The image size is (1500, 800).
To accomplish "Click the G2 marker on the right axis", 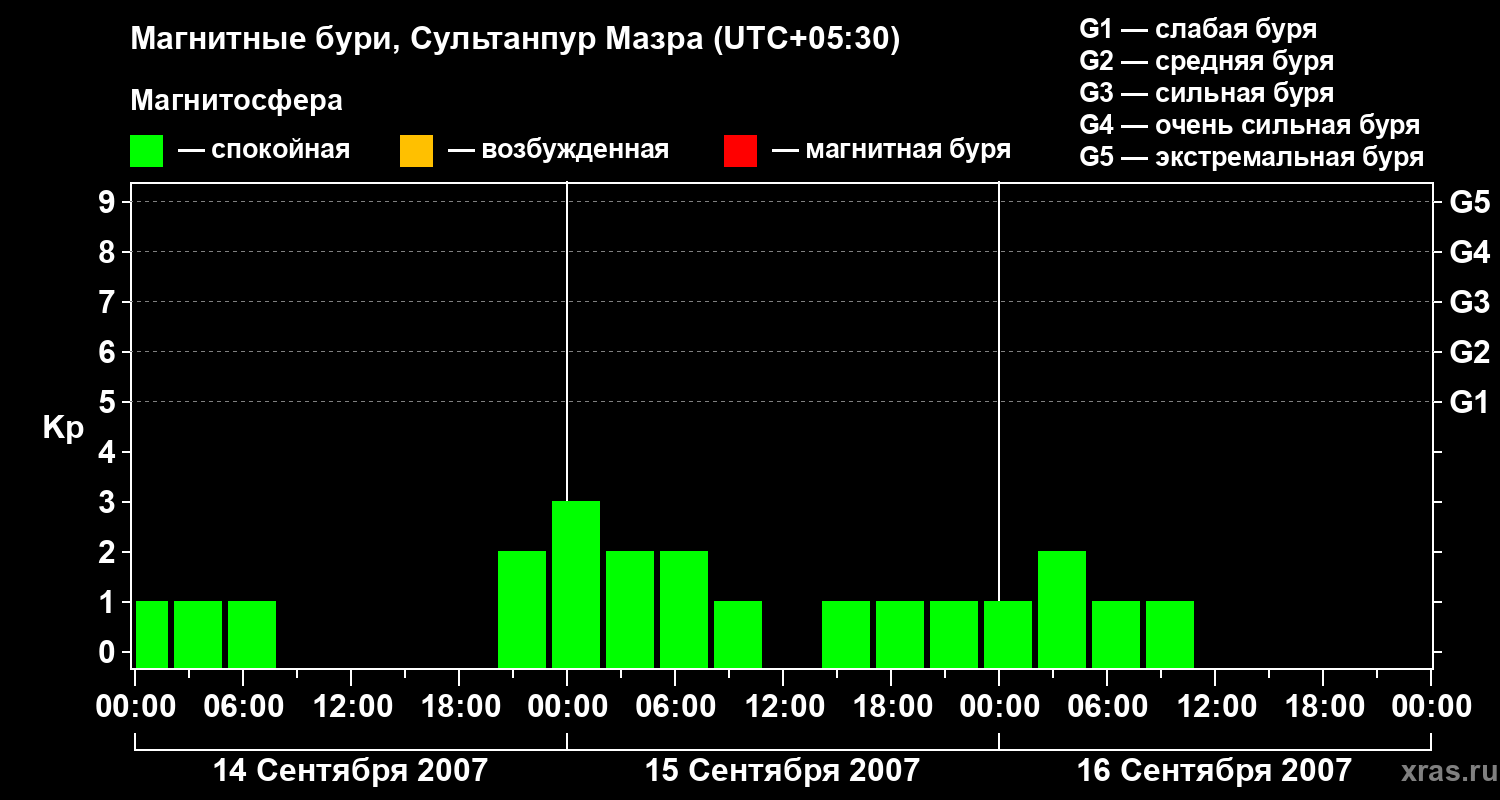I will (1470, 353).
